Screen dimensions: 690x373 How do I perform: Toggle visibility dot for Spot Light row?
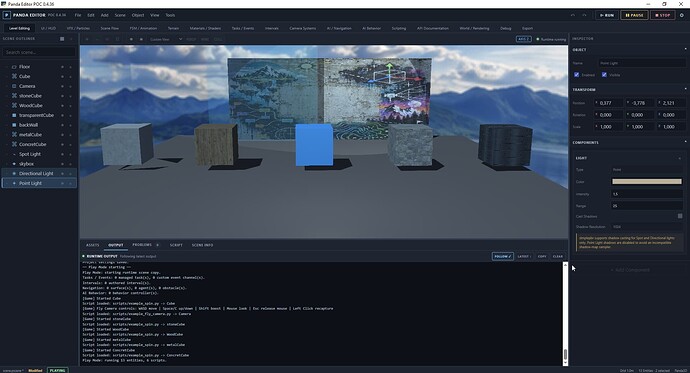coord(62,154)
